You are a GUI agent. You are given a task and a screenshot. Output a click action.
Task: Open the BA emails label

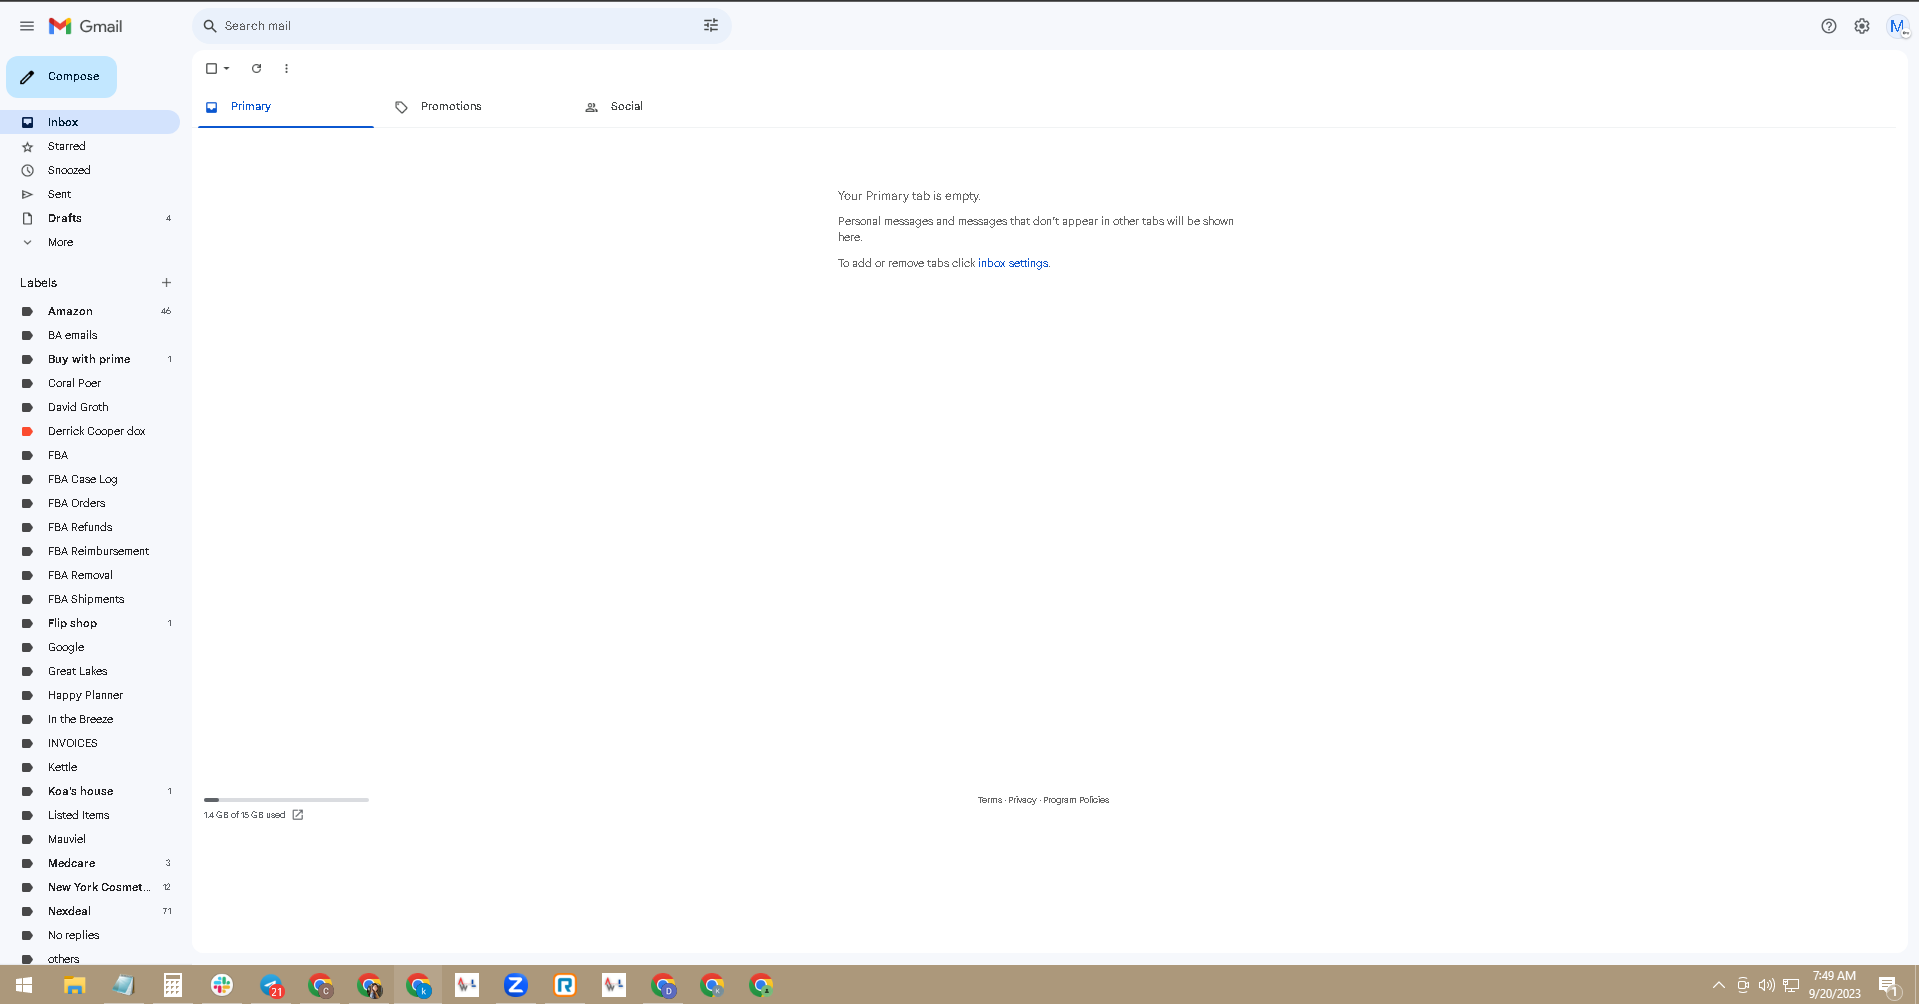point(90,335)
